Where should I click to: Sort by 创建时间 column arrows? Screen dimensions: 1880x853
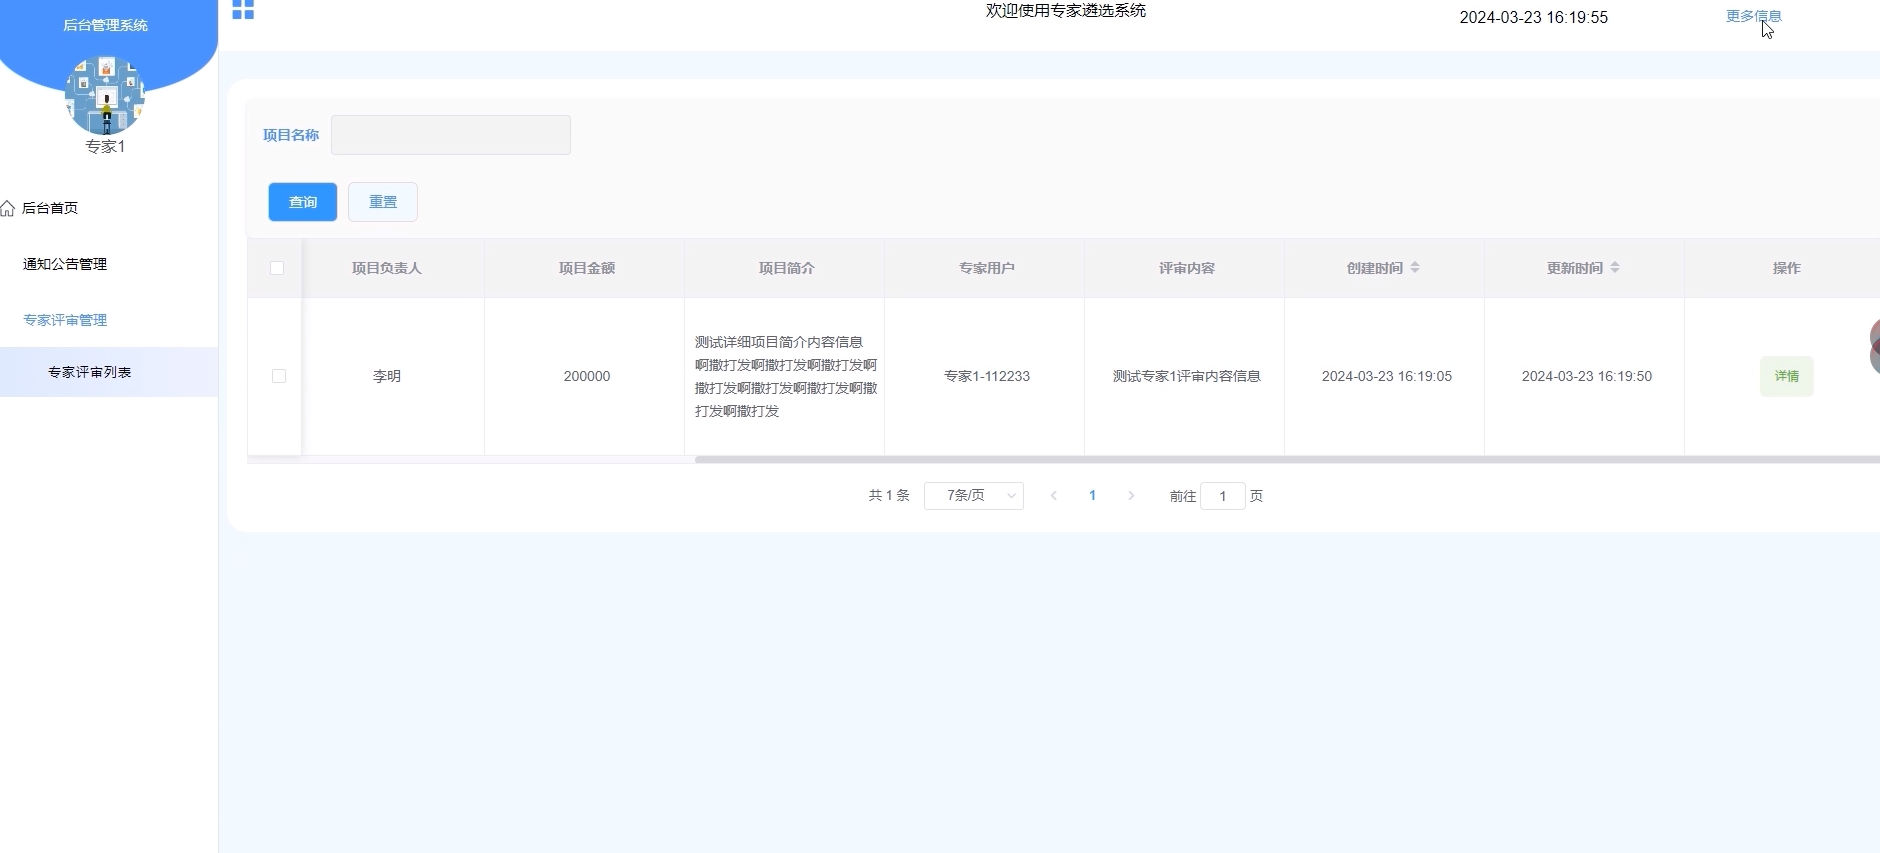click(x=1415, y=268)
